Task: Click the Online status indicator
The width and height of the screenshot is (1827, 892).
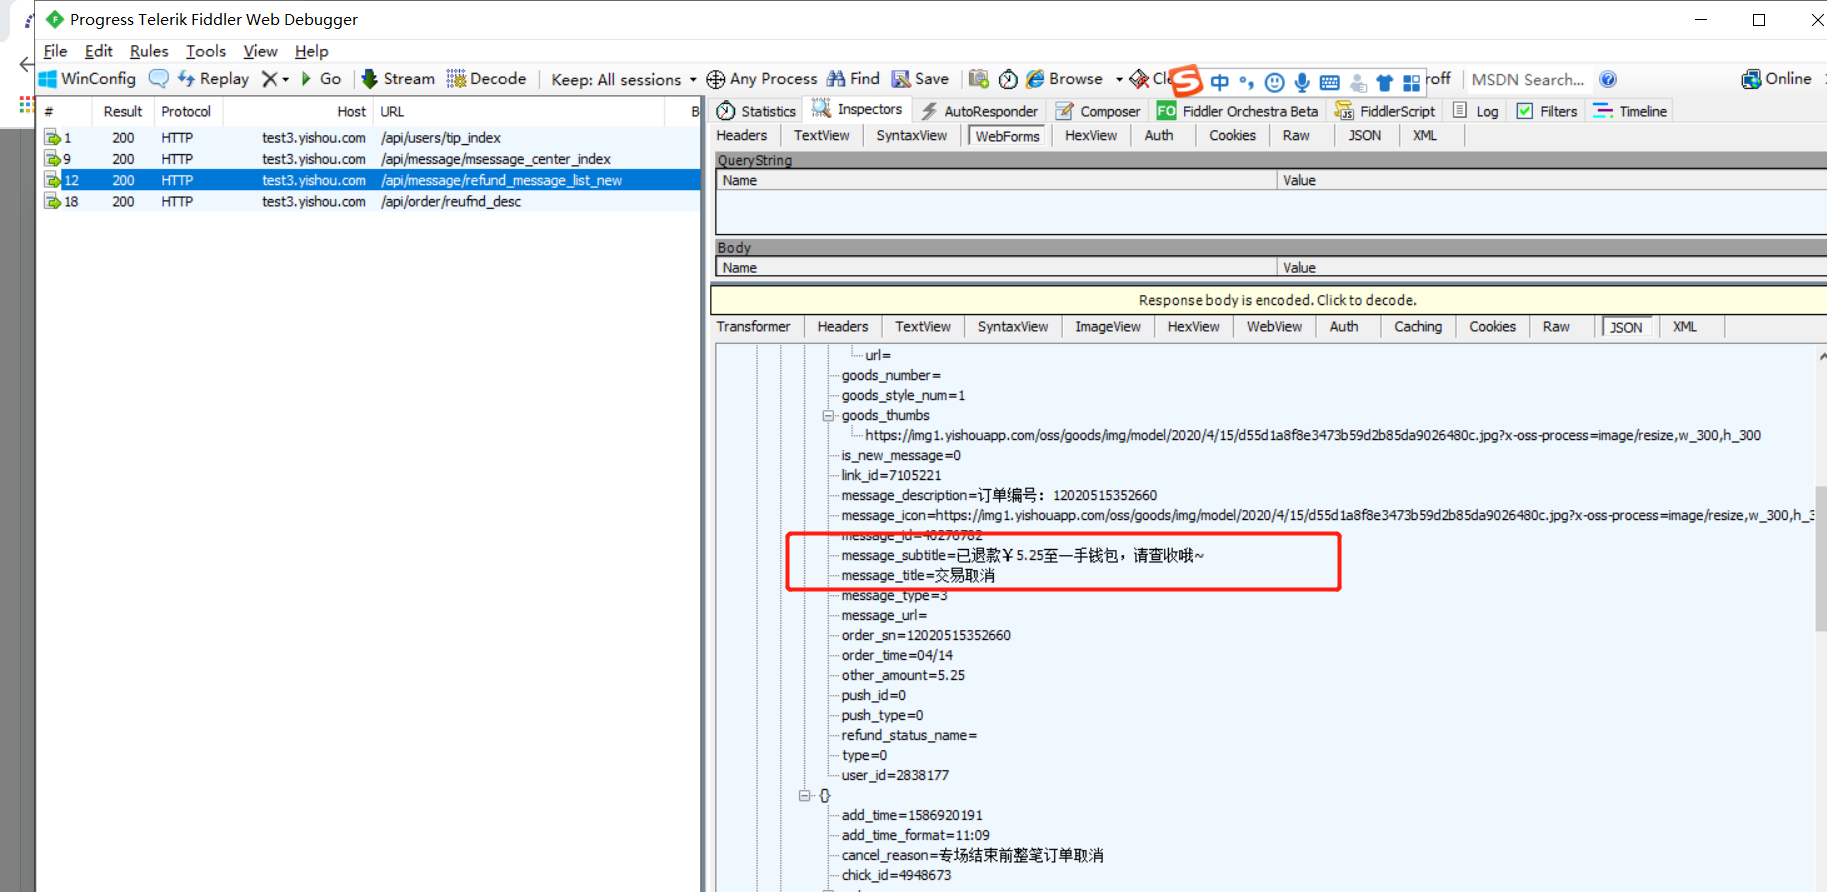Action: 1776,79
